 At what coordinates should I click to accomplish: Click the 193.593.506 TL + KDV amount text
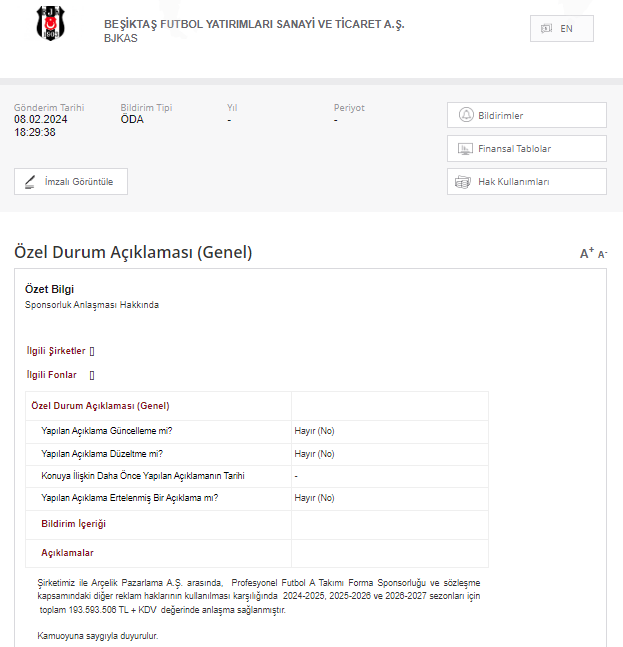click(113, 610)
